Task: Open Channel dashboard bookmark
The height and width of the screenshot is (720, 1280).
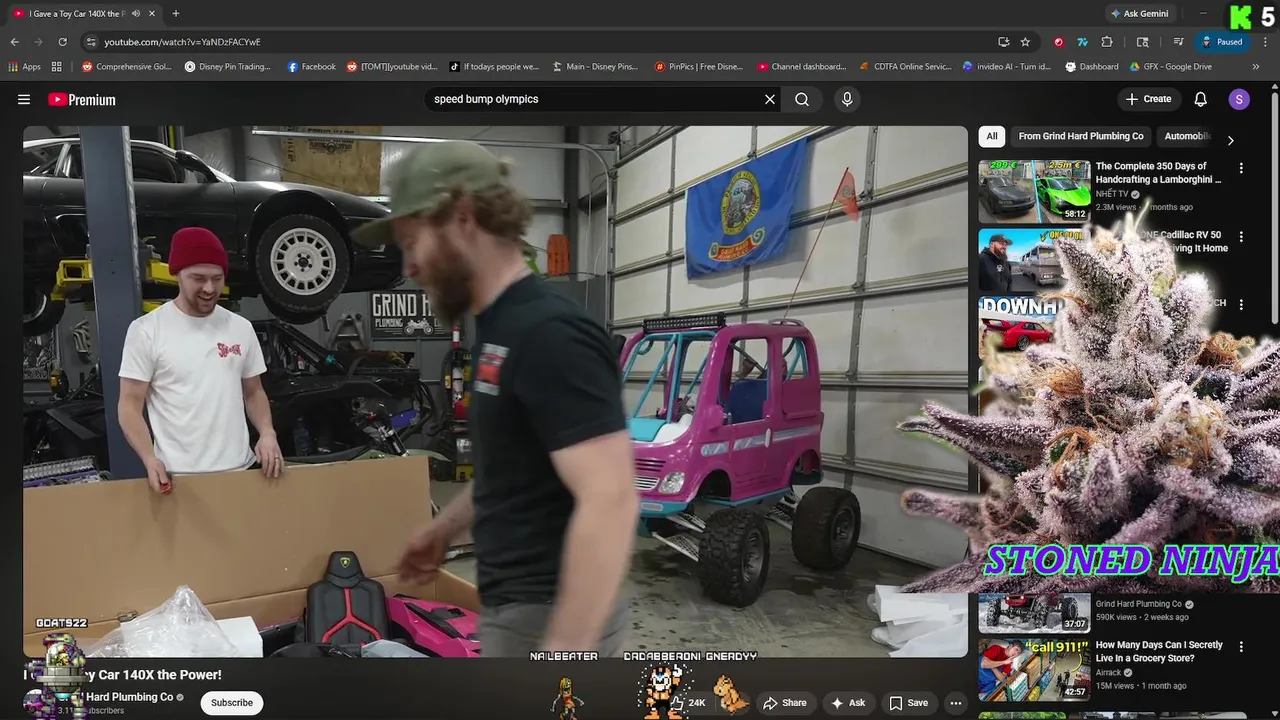Action: (x=802, y=67)
